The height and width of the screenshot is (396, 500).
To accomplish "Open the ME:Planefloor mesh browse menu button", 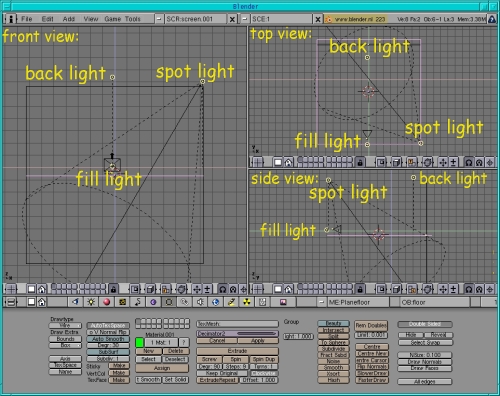I will click(321, 302).
